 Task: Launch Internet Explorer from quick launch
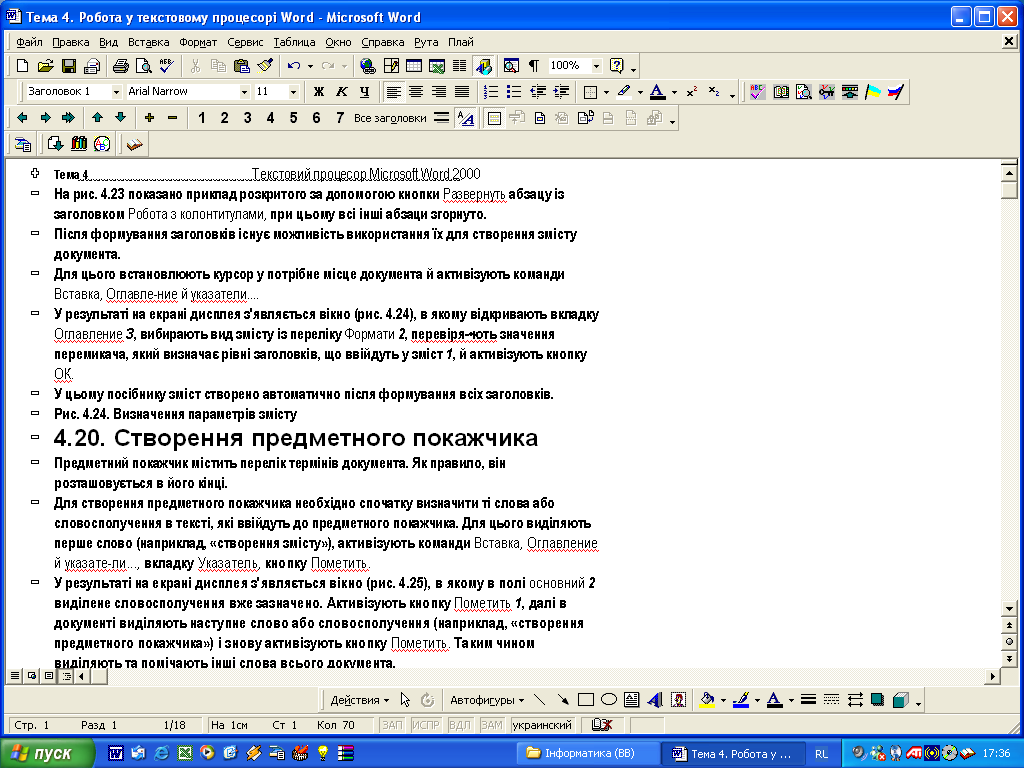point(161,753)
